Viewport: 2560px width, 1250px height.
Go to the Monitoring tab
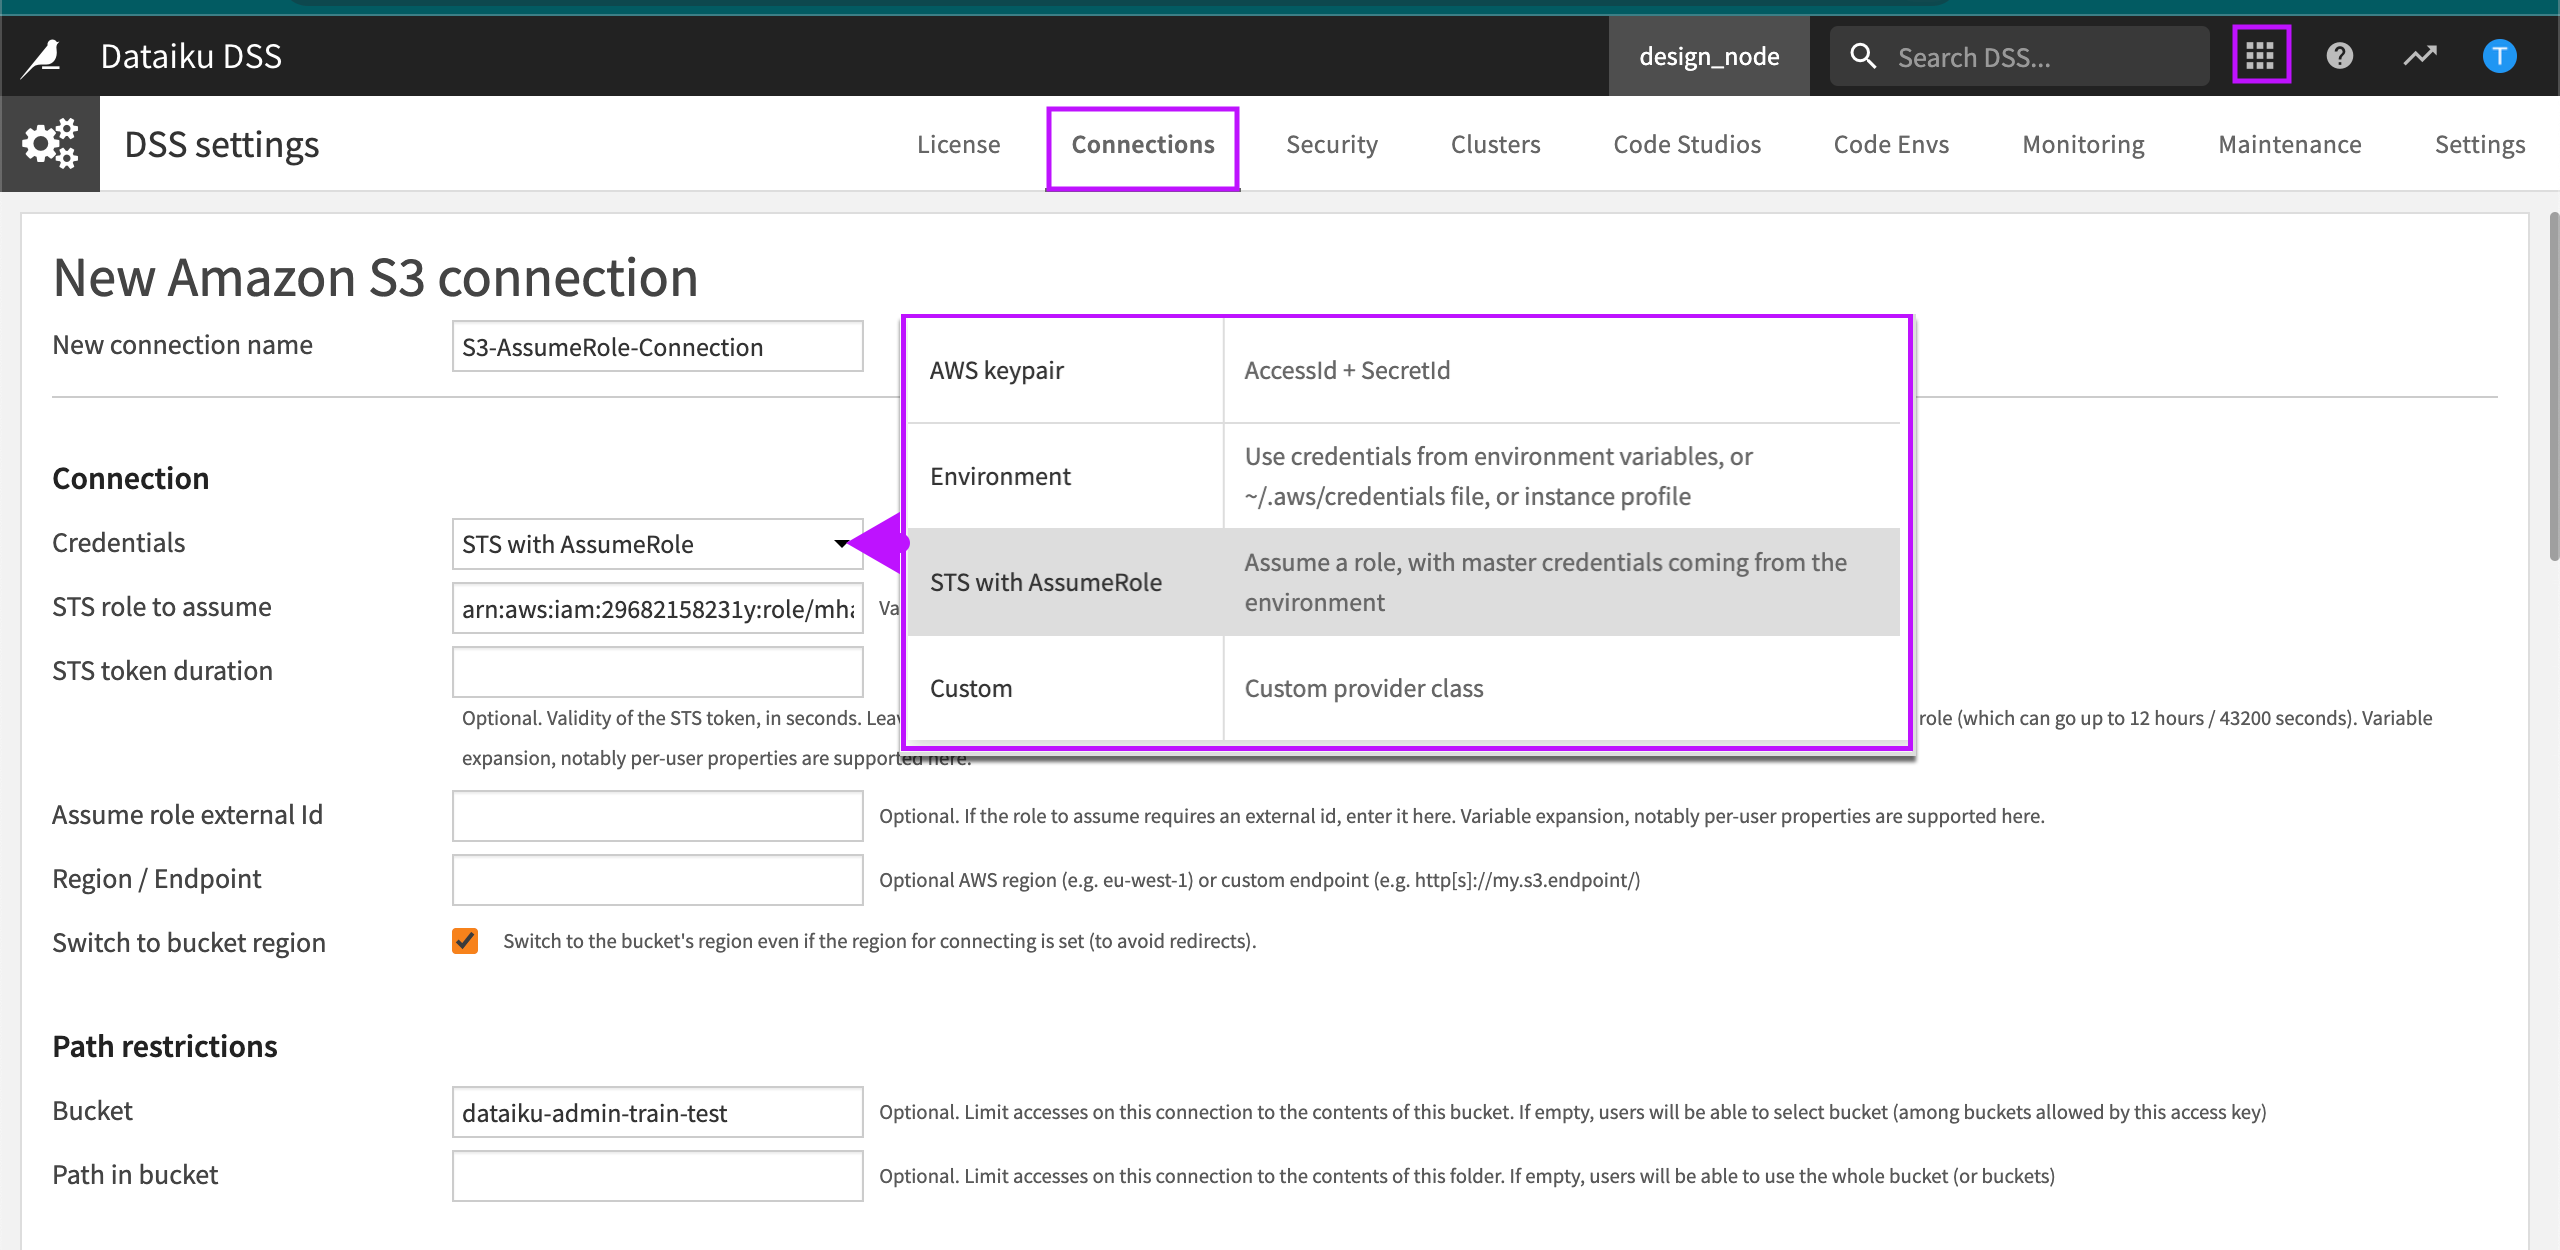[2083, 144]
